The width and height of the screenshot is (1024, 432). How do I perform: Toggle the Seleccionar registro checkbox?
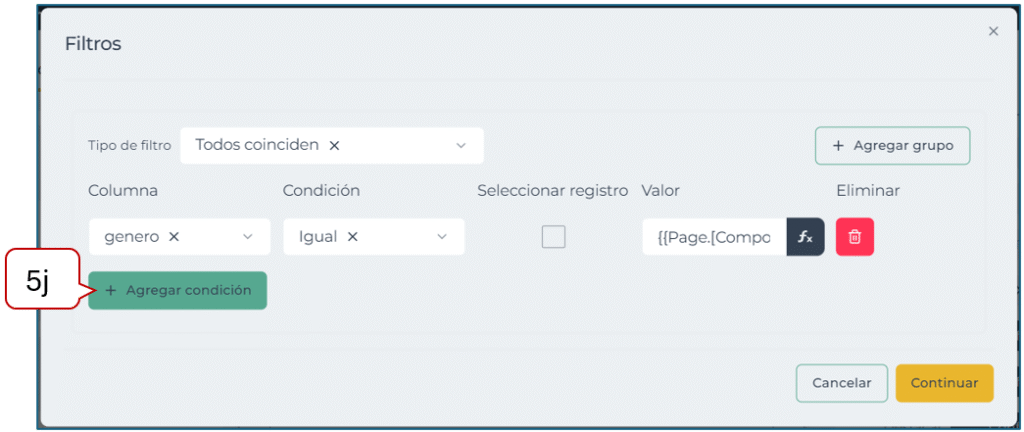(x=553, y=237)
